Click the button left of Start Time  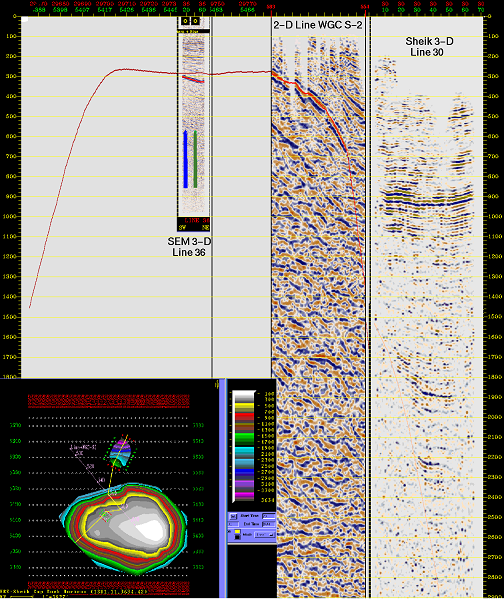(233, 516)
